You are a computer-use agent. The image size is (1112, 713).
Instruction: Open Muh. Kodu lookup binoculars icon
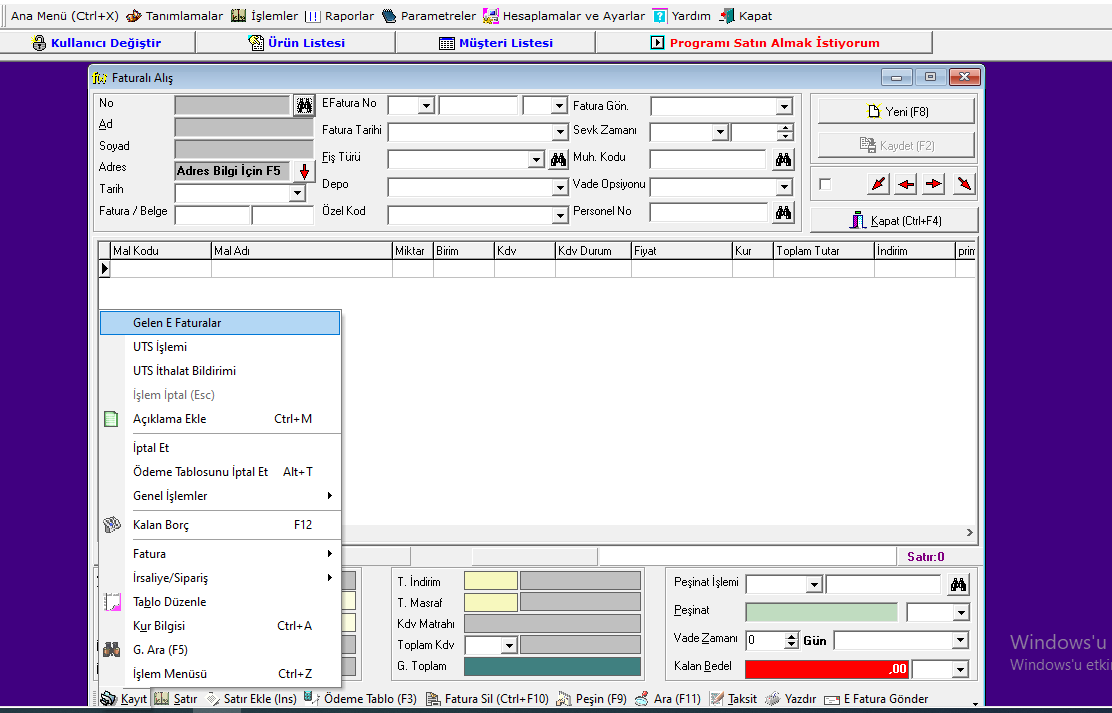point(783,159)
